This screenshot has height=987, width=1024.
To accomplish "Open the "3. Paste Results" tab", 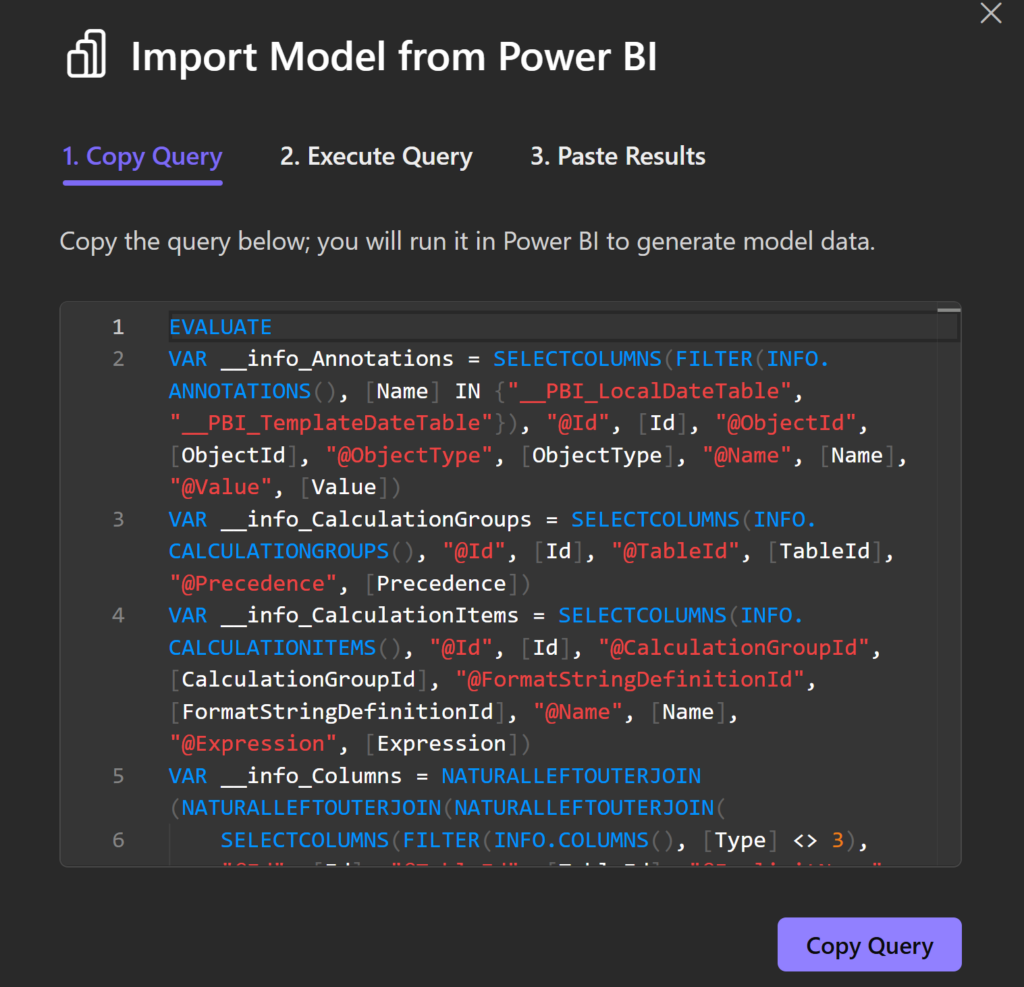I will click(617, 156).
